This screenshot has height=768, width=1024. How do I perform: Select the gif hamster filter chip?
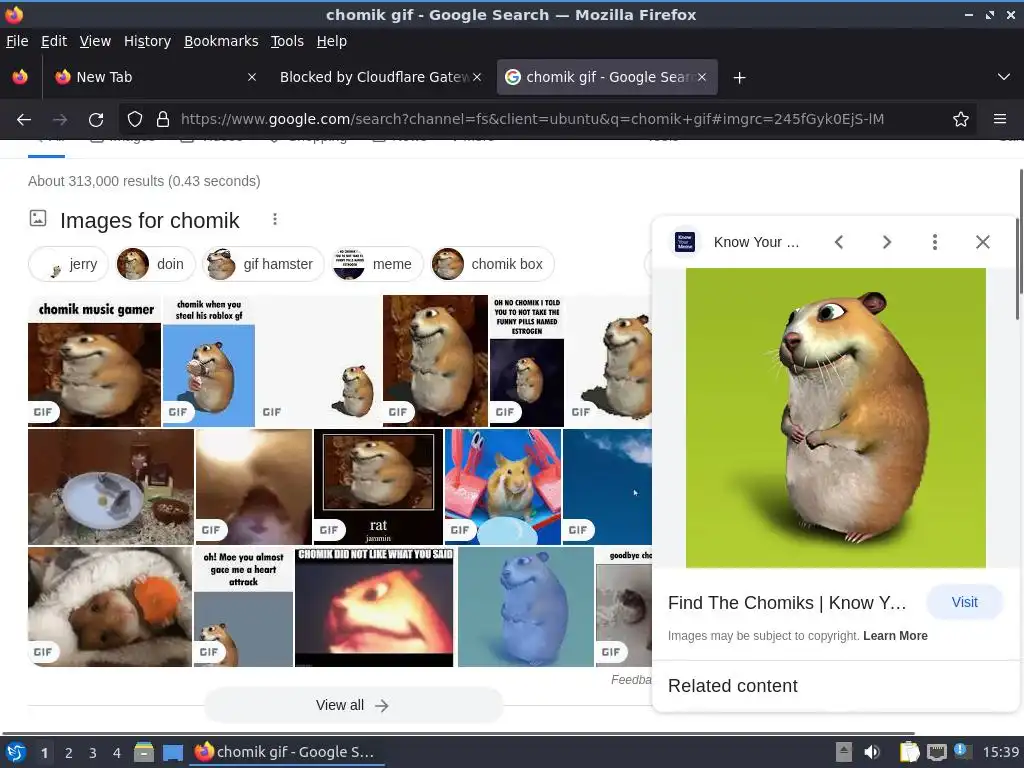pos(263,264)
